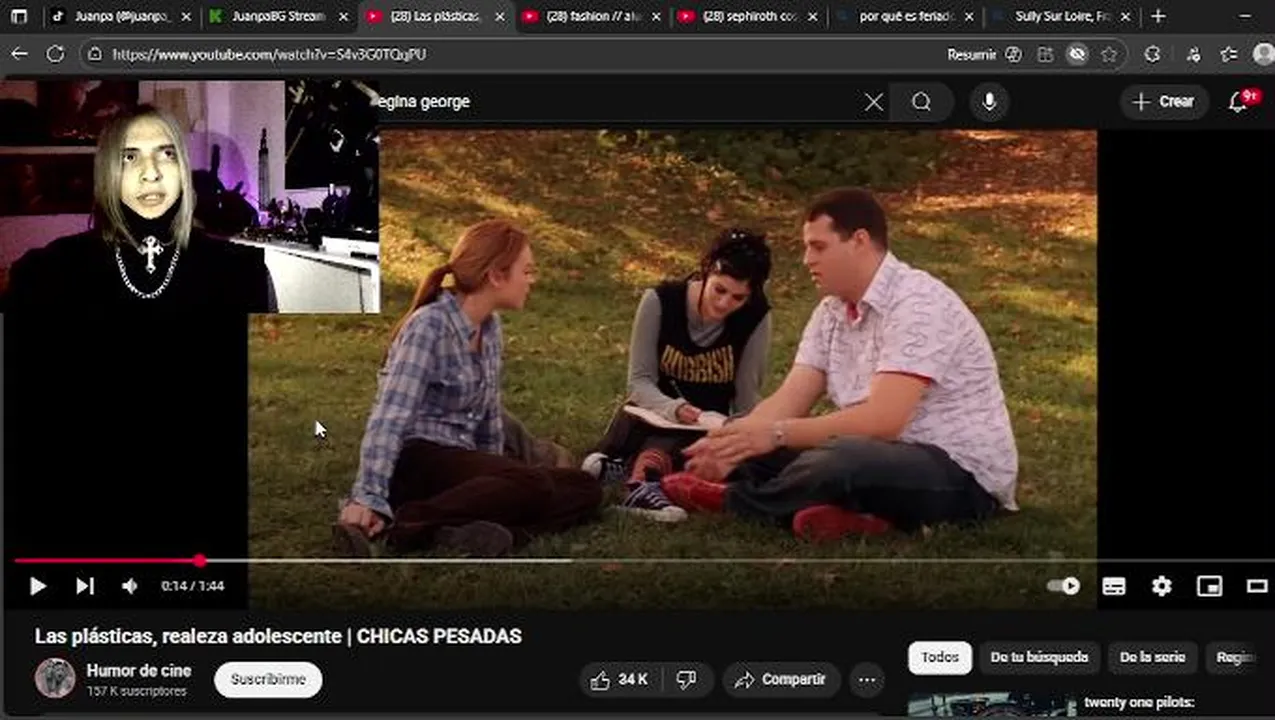Mute the video volume speaker icon
Image resolution: width=1275 pixels, height=720 pixels.
pyautogui.click(x=129, y=586)
